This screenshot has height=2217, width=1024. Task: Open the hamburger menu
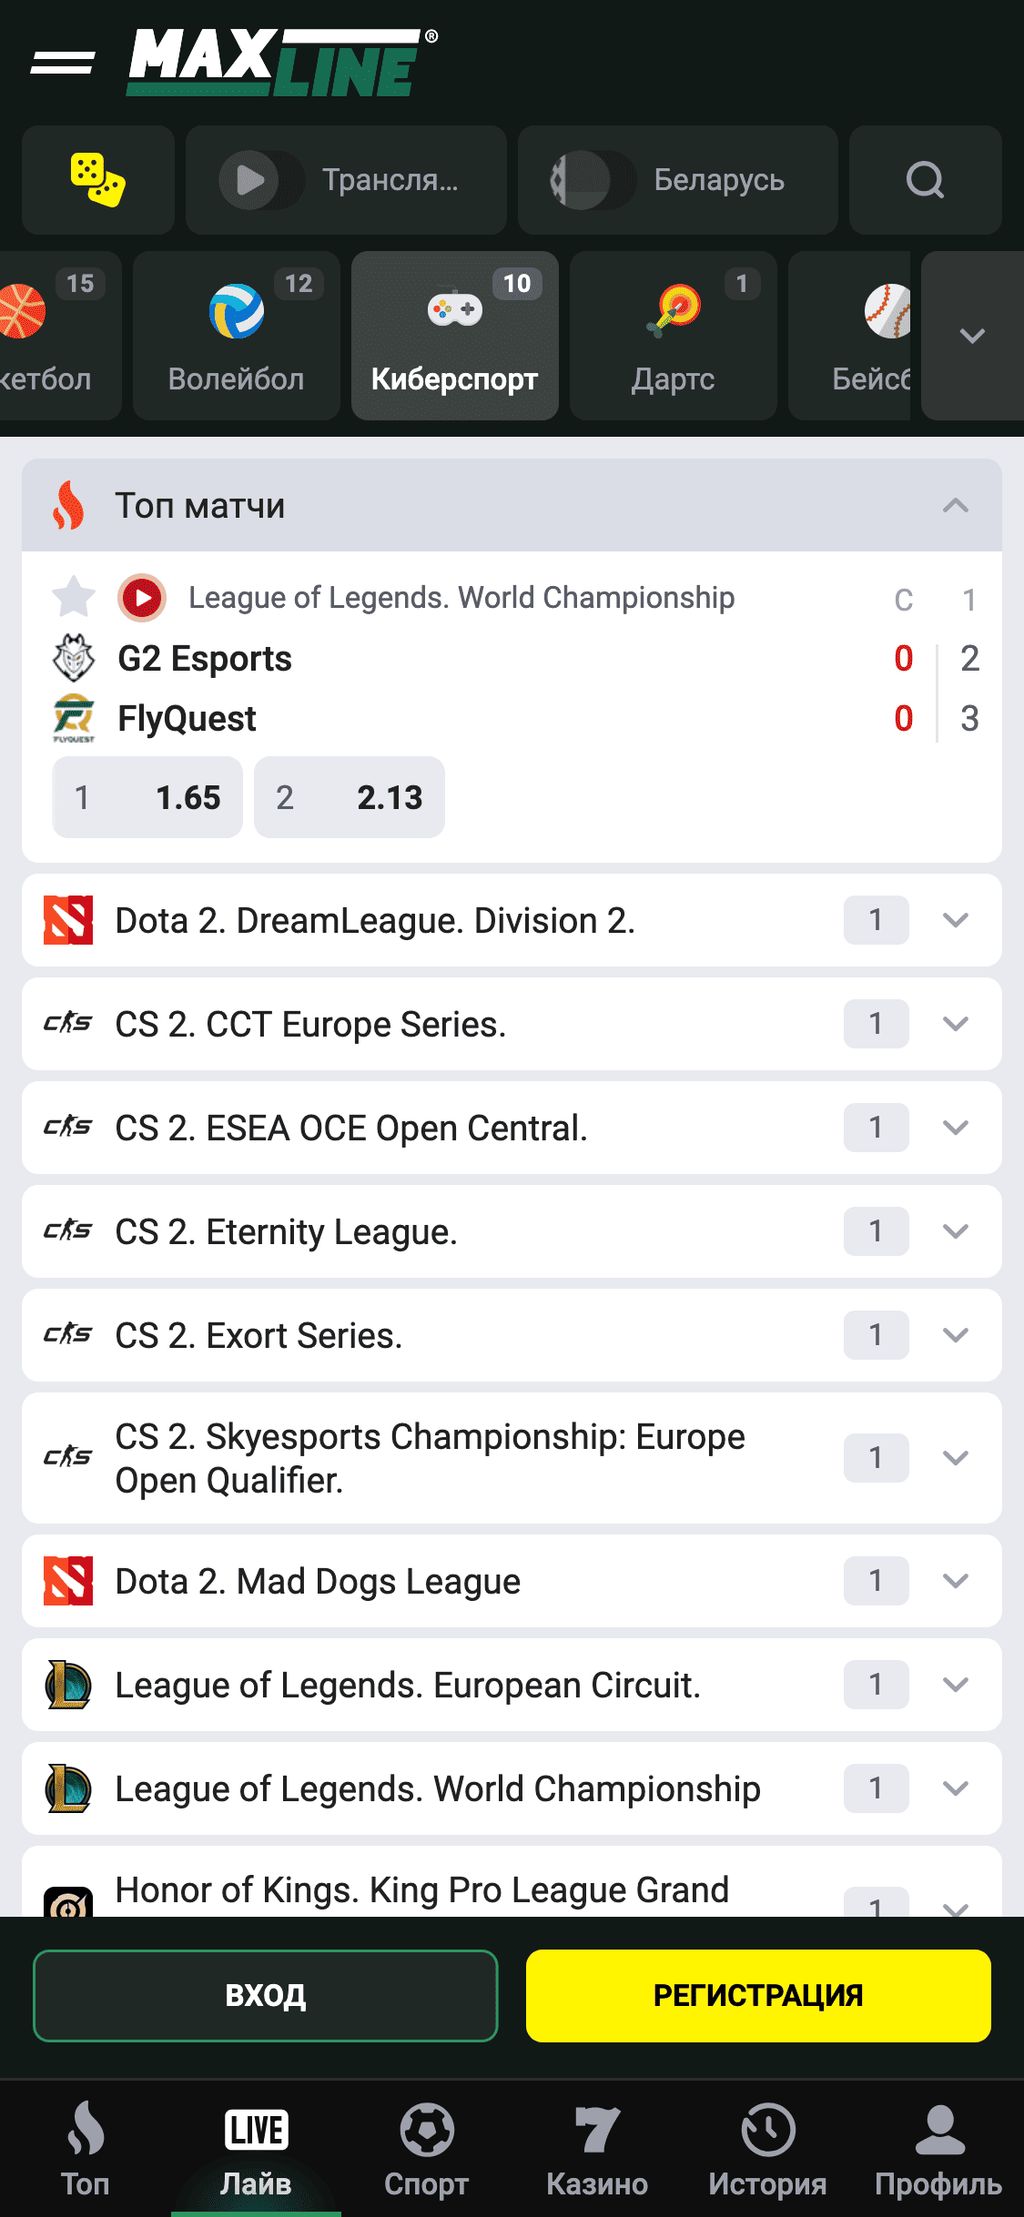tap(62, 63)
